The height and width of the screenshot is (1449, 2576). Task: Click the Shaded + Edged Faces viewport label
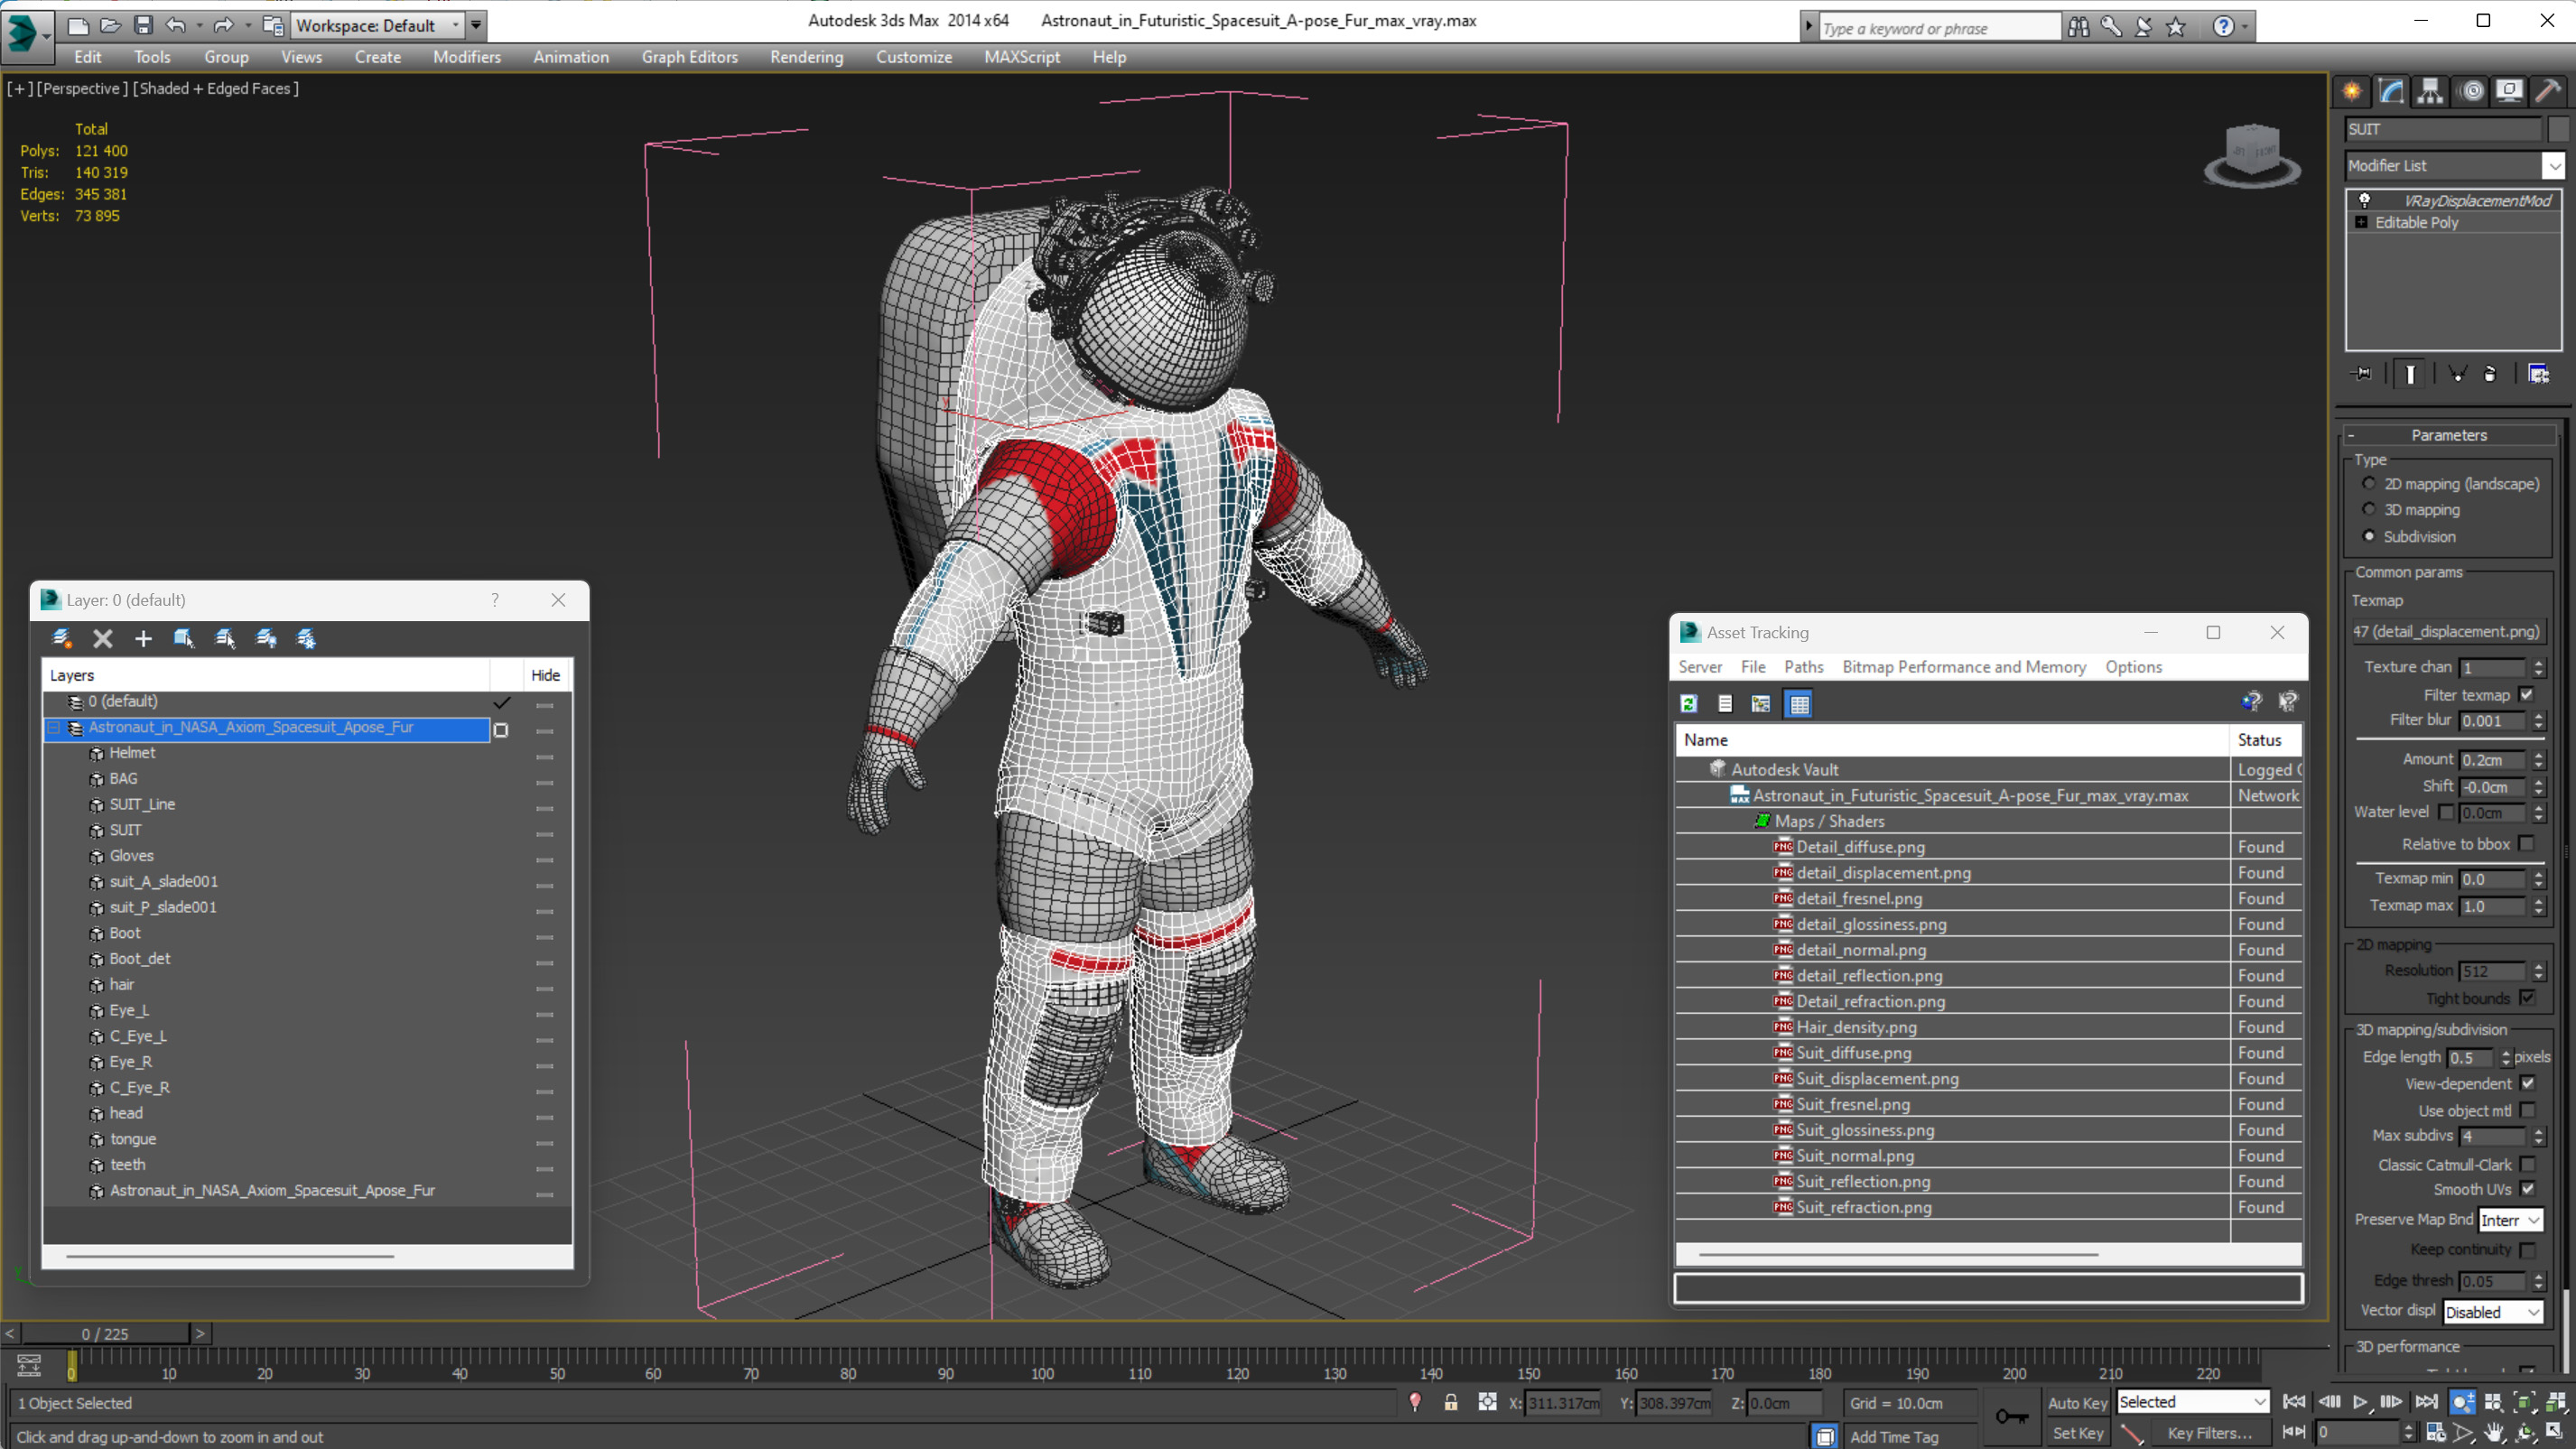point(216,89)
